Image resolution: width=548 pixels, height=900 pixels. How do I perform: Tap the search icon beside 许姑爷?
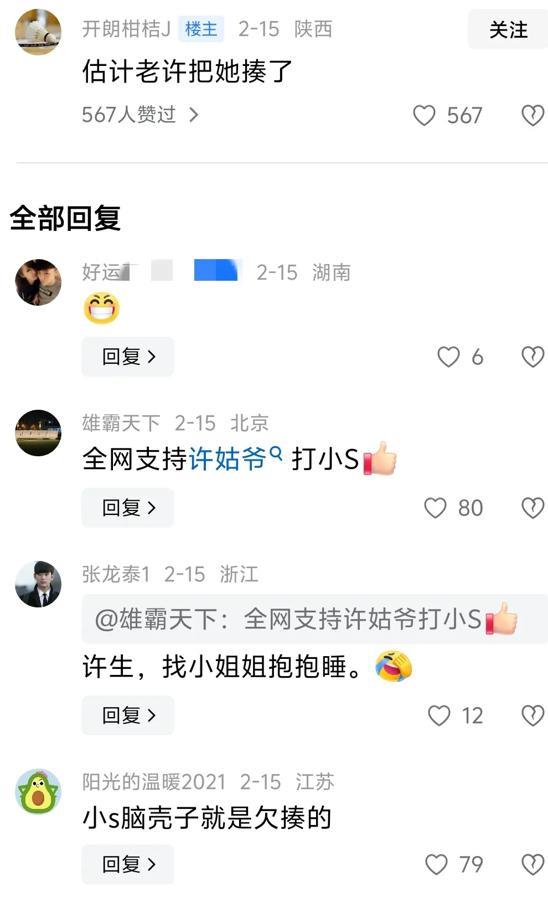pyautogui.click(x=276, y=453)
